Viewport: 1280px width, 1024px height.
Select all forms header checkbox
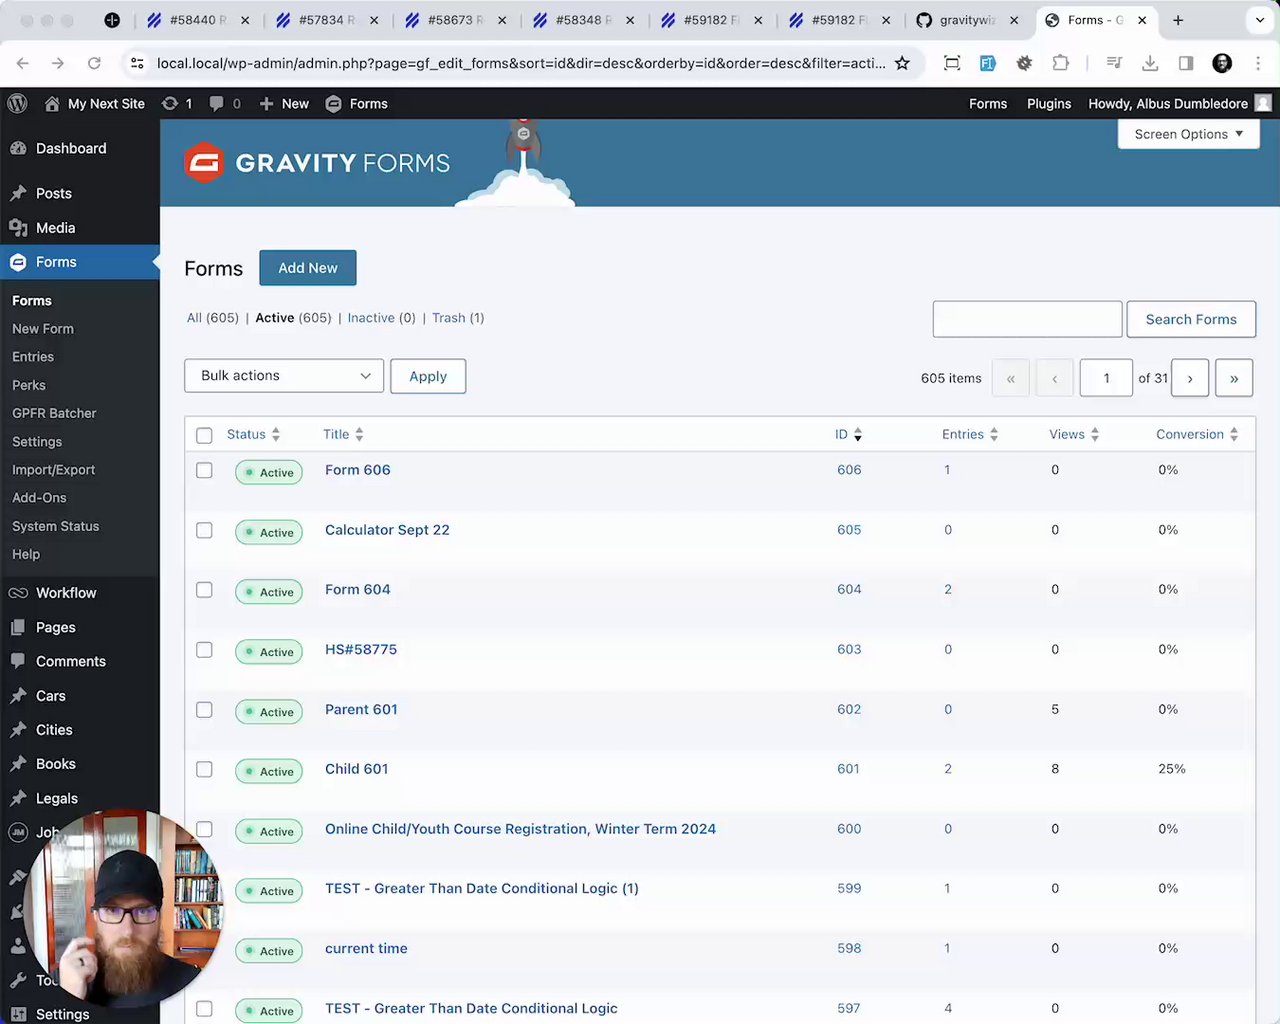pos(204,435)
